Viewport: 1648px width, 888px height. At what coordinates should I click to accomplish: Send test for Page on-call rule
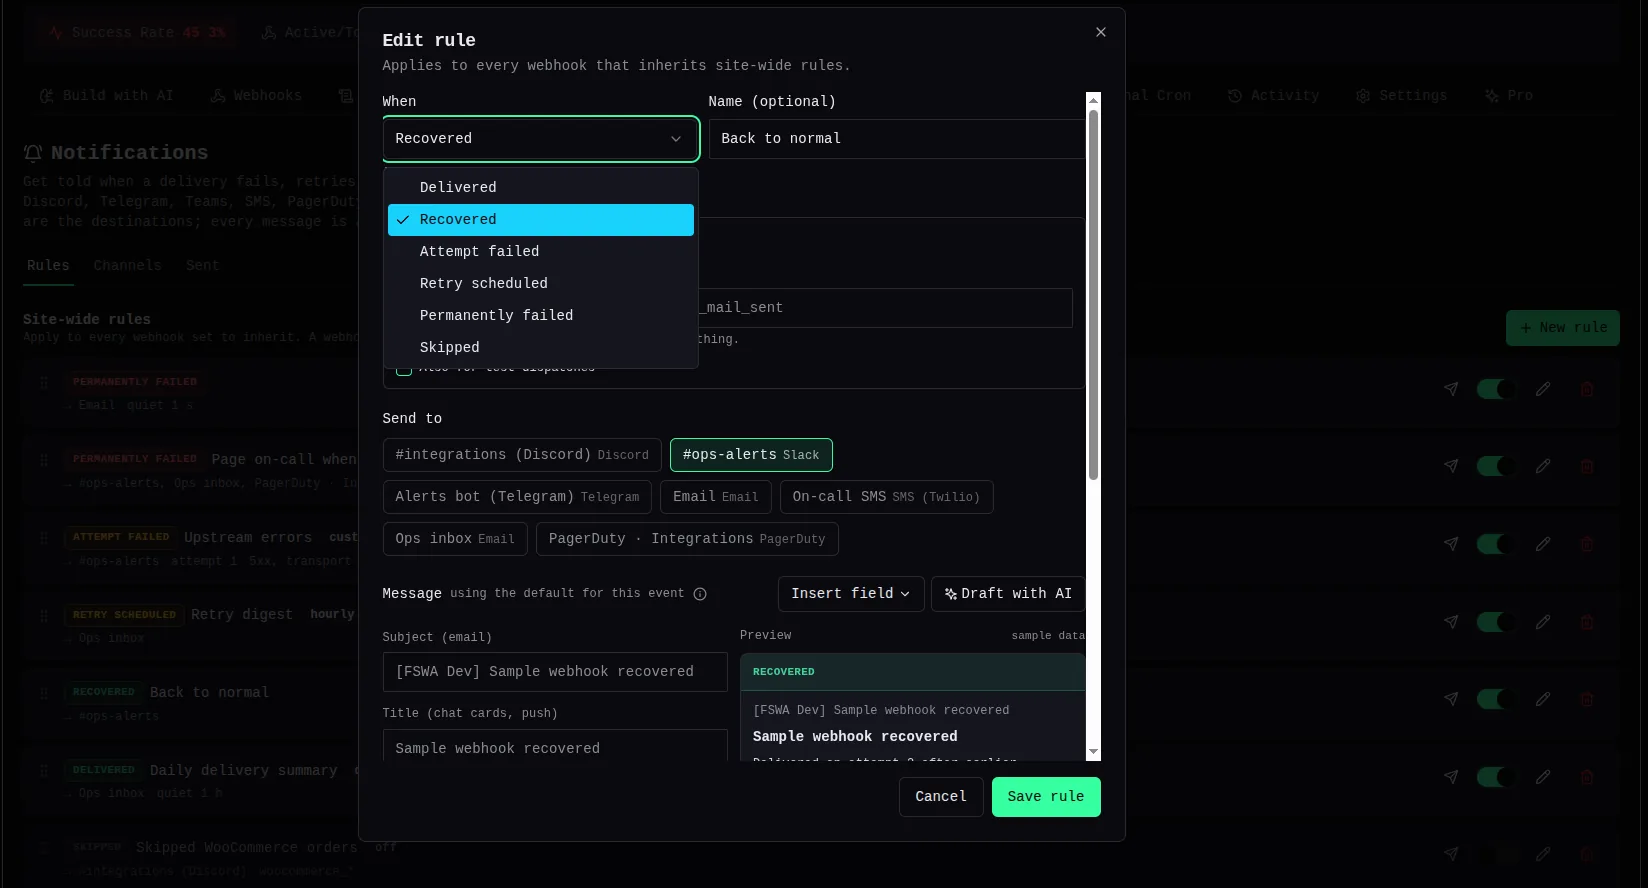pyautogui.click(x=1450, y=466)
